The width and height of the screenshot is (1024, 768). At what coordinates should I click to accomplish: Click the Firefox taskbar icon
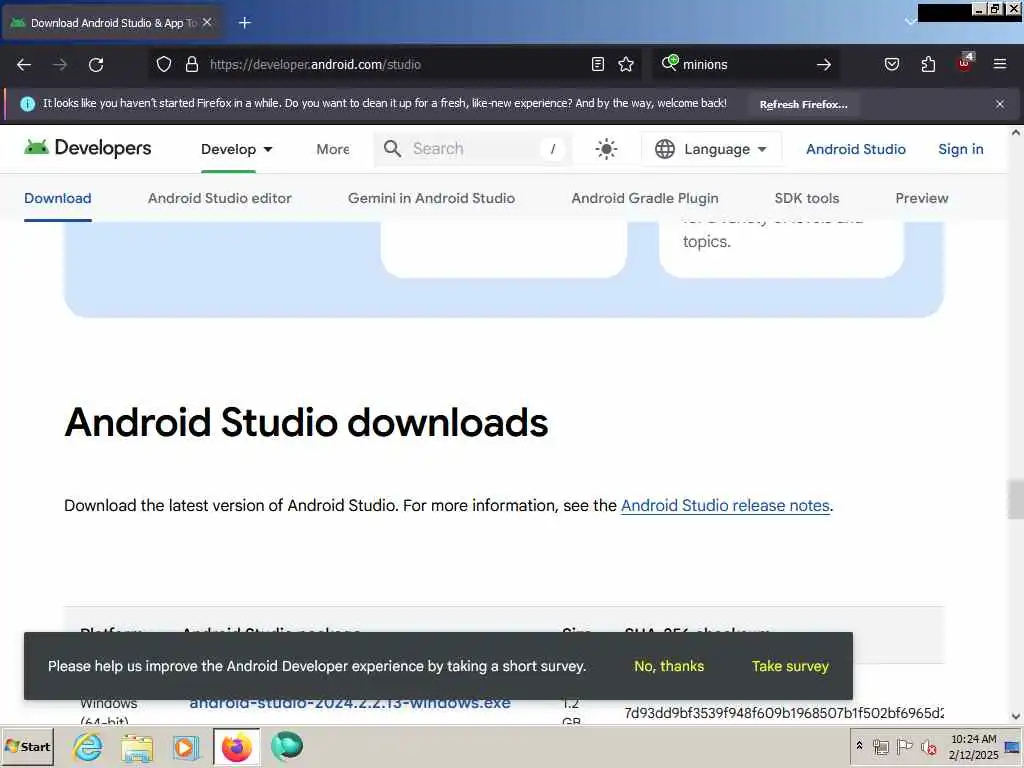236,747
